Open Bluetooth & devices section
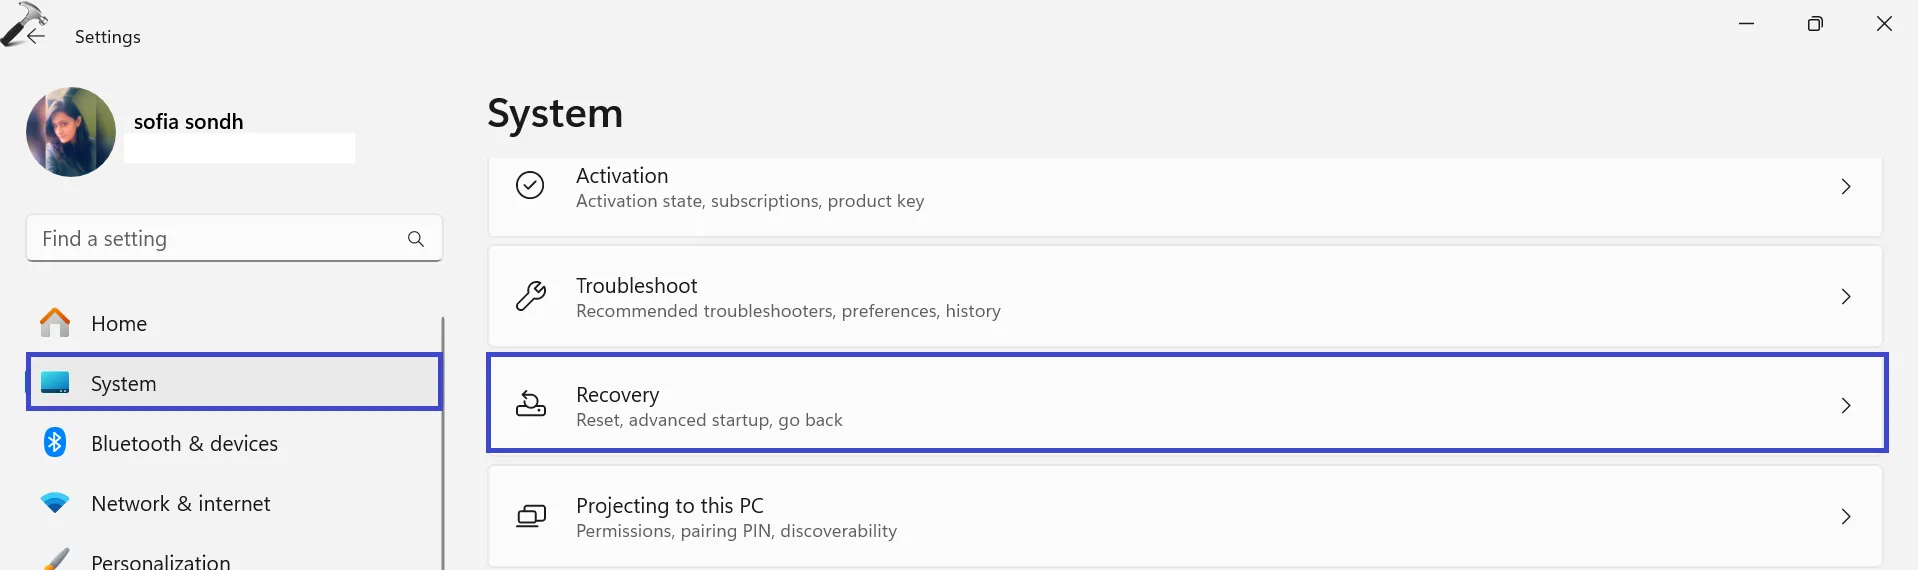Image resolution: width=1918 pixels, height=570 pixels. coord(184,444)
